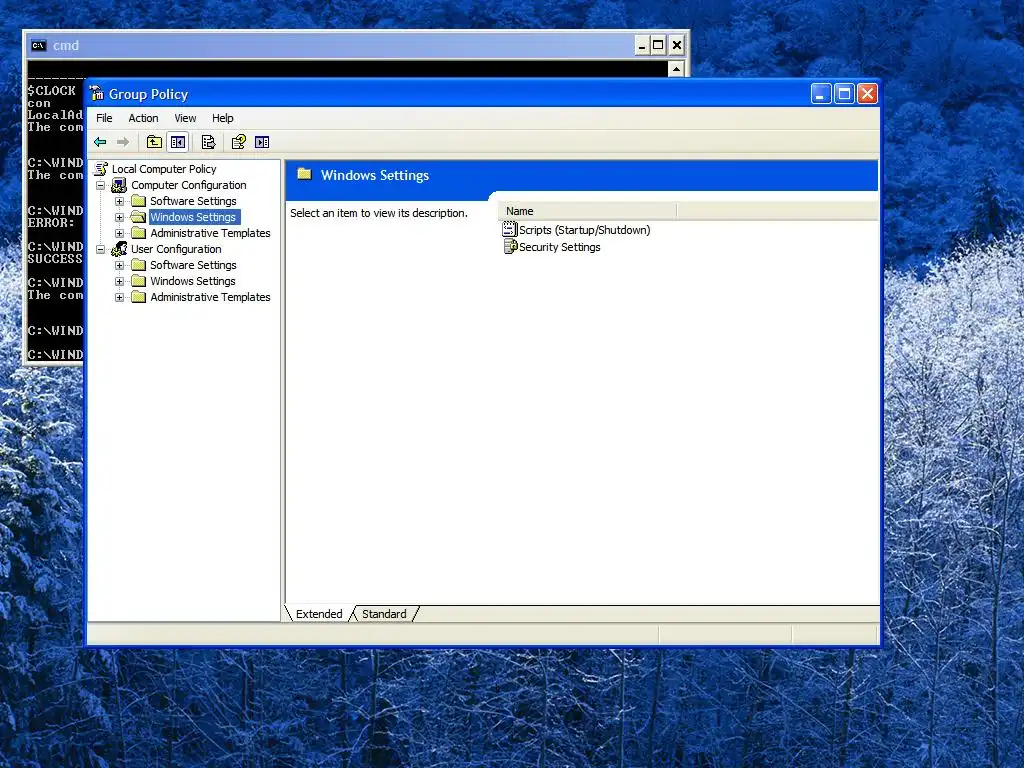Open the View menu
Image resolution: width=1024 pixels, height=768 pixels.
coord(185,118)
